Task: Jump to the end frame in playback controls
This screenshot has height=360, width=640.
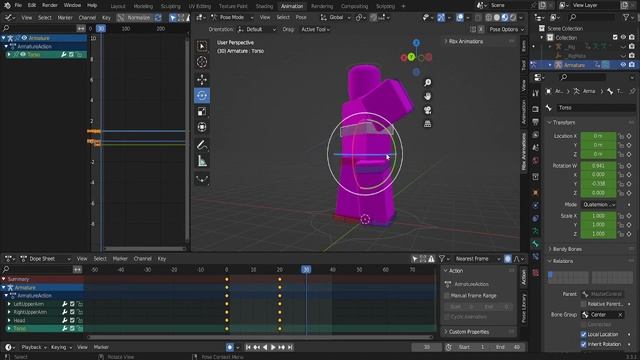Action: (290, 347)
